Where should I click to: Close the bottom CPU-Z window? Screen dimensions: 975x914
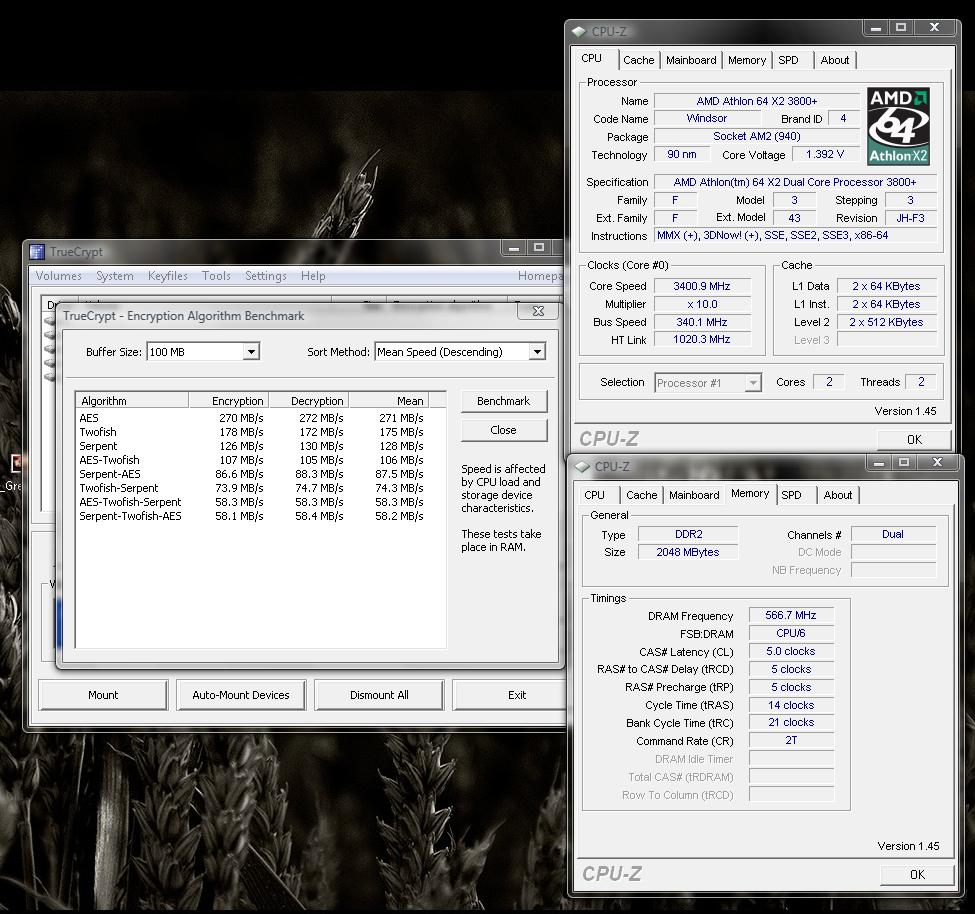point(937,462)
